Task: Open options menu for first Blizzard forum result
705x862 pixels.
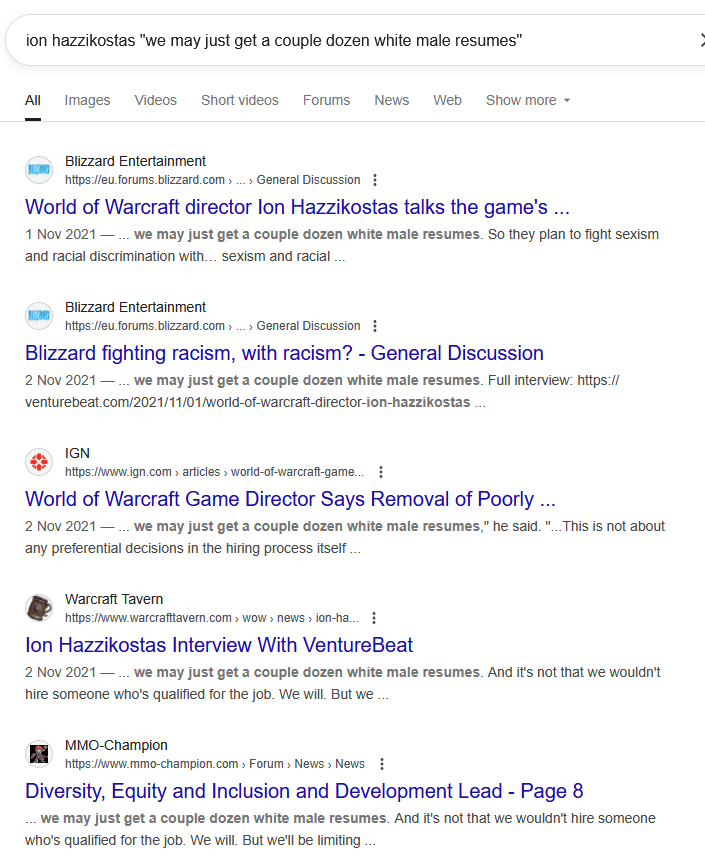Action: [375, 180]
